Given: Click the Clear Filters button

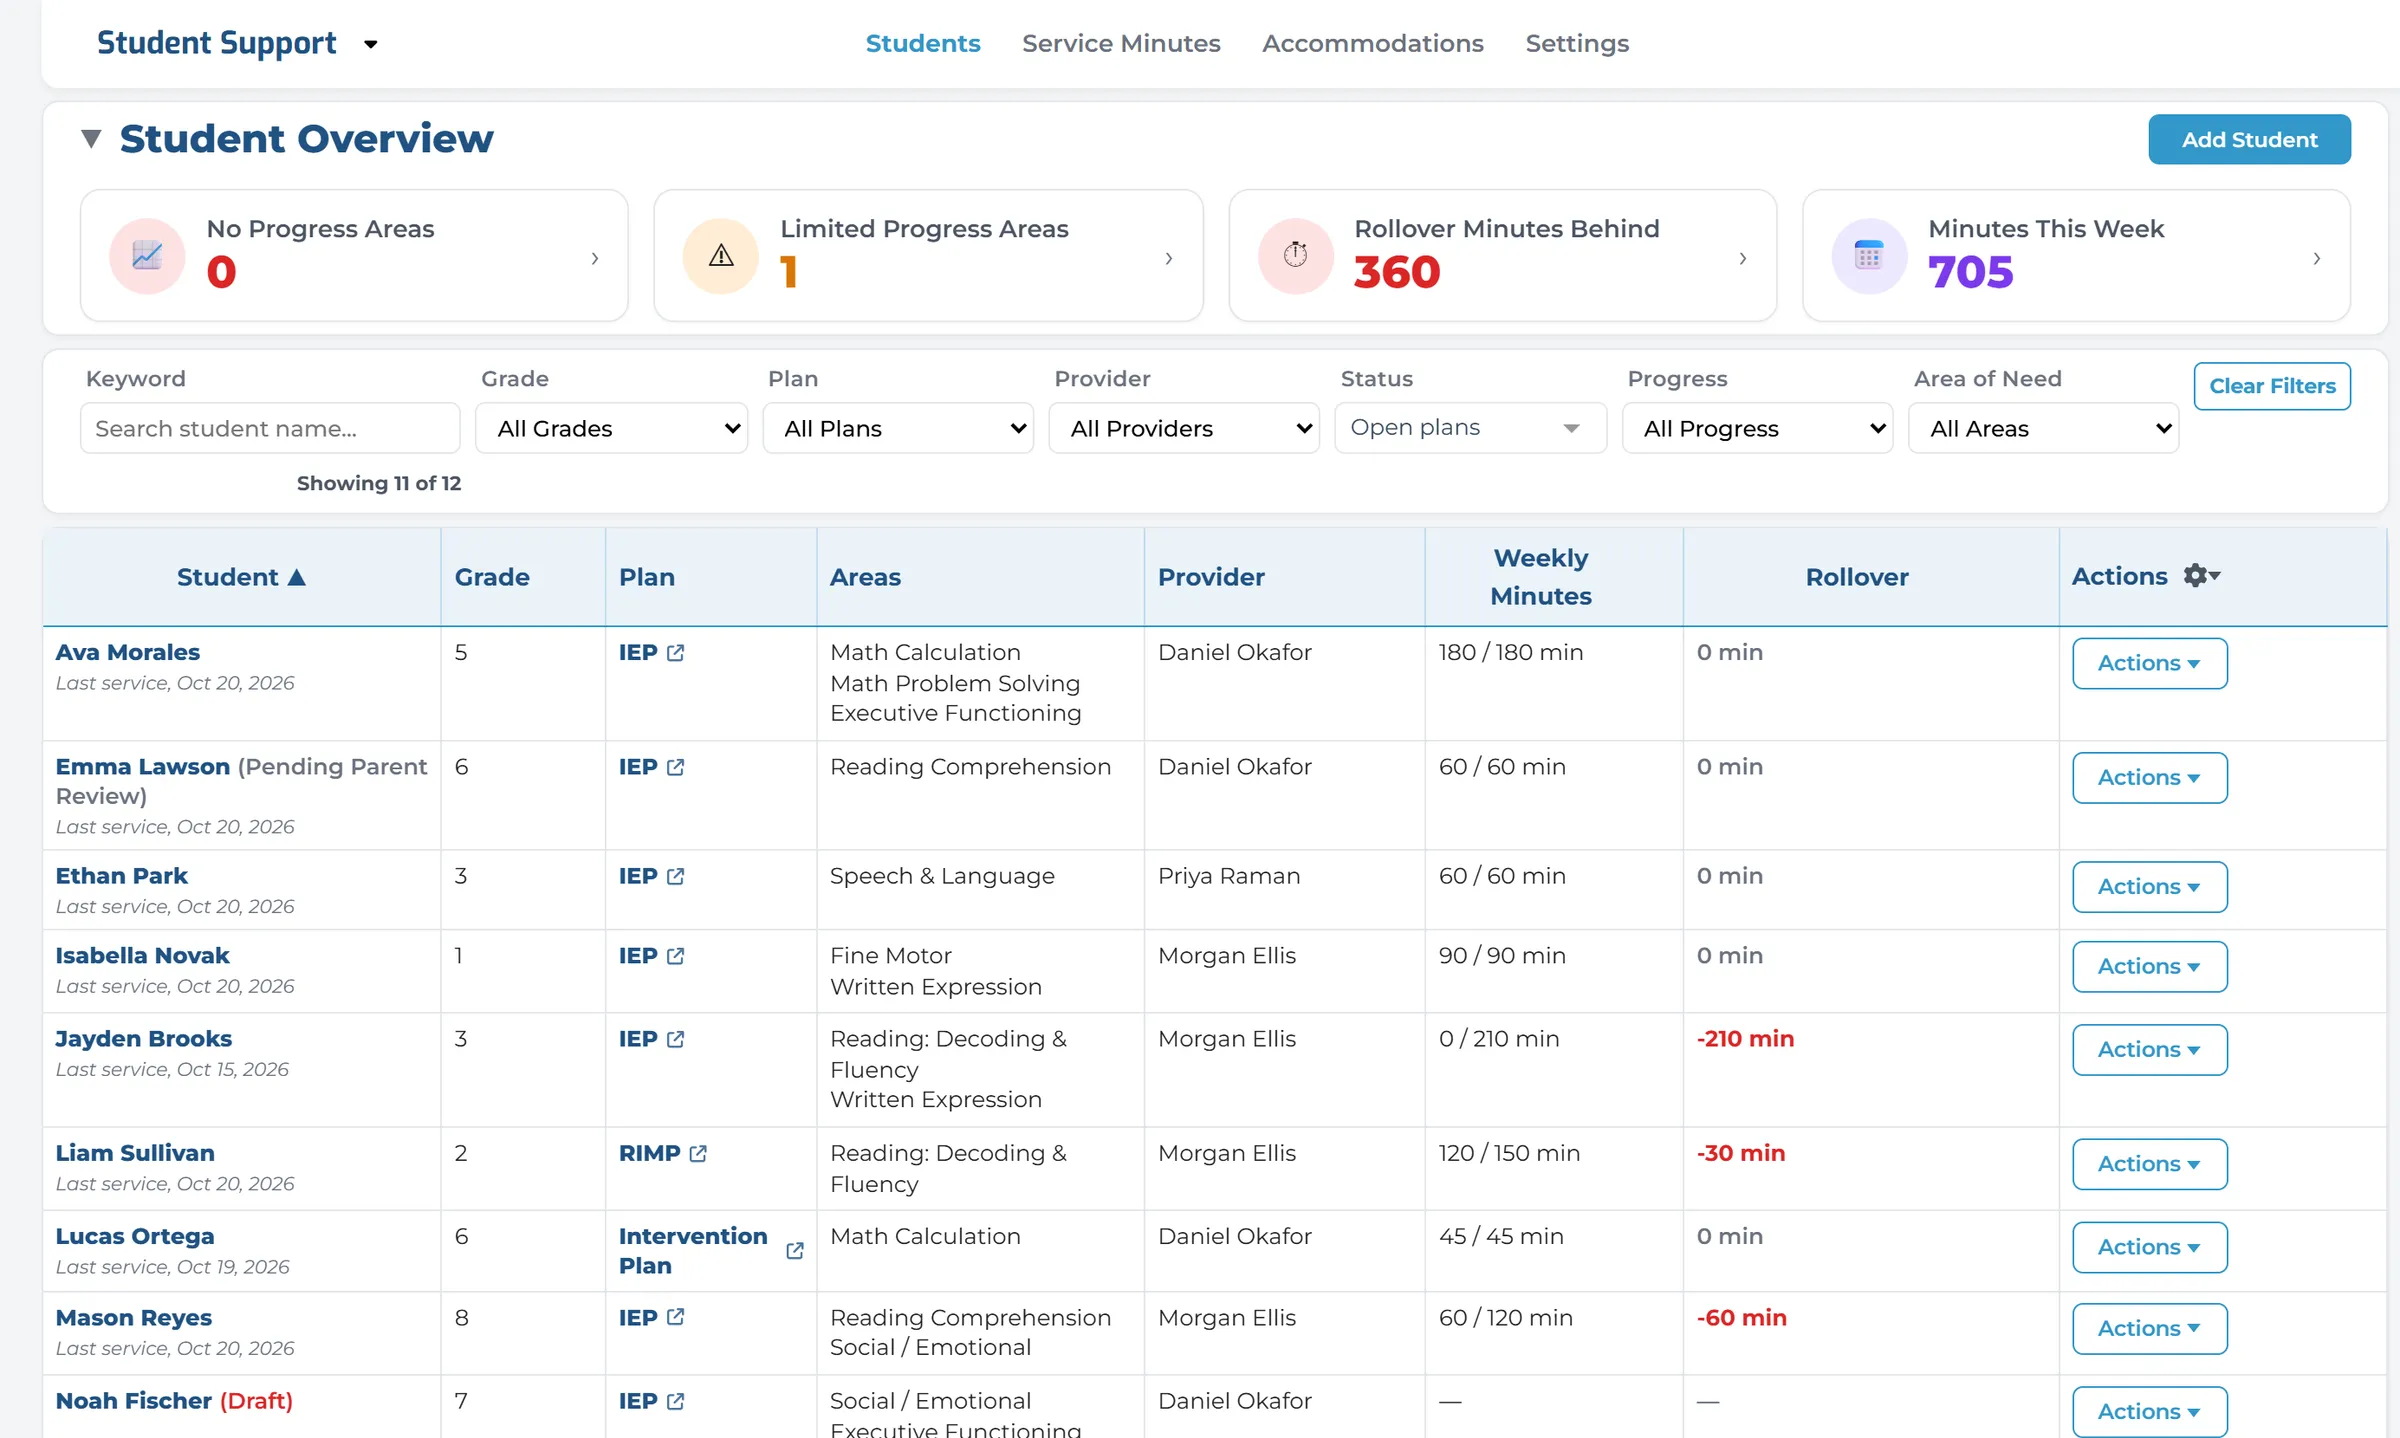Looking at the screenshot, I should [2272, 386].
